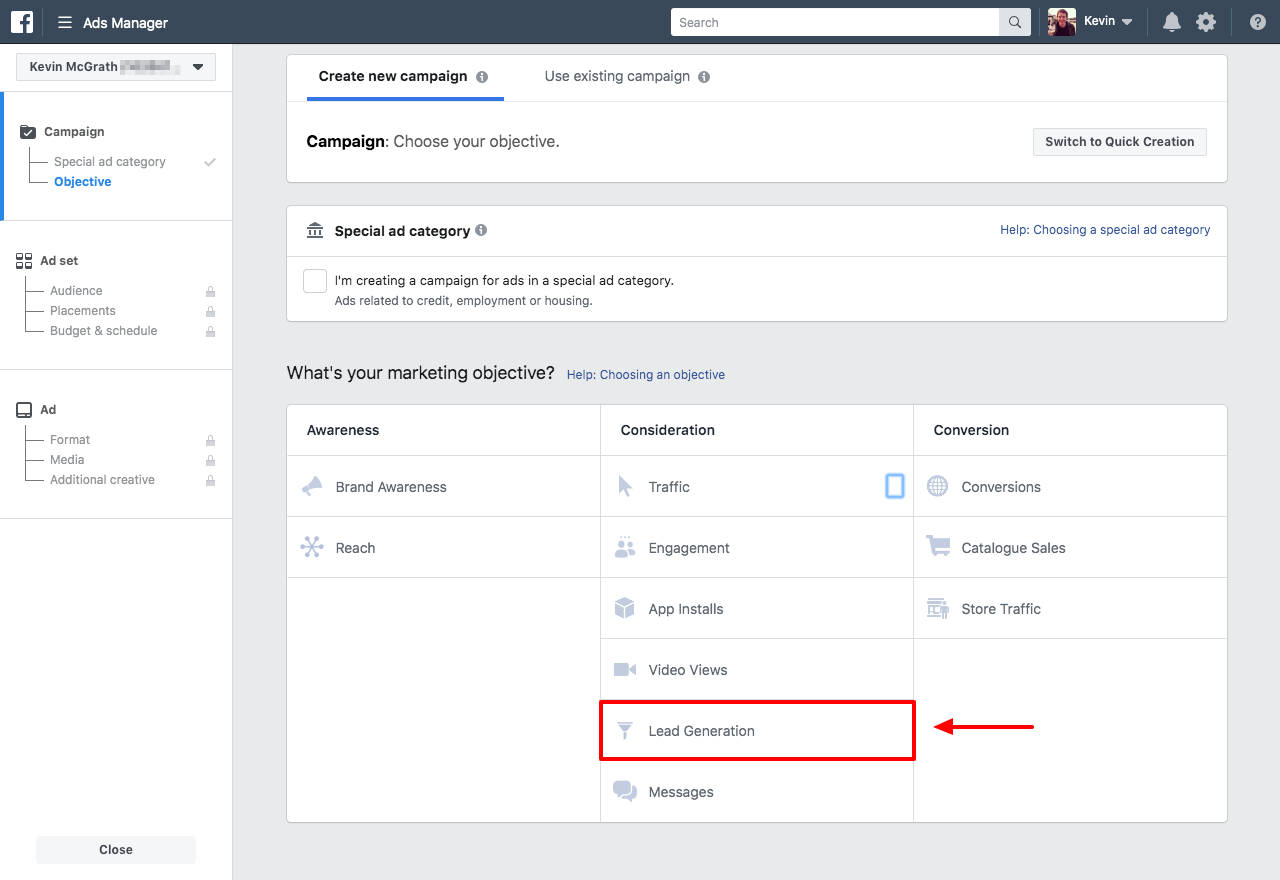Click the help question mark icon
This screenshot has height=880, width=1280.
(x=1257, y=21)
